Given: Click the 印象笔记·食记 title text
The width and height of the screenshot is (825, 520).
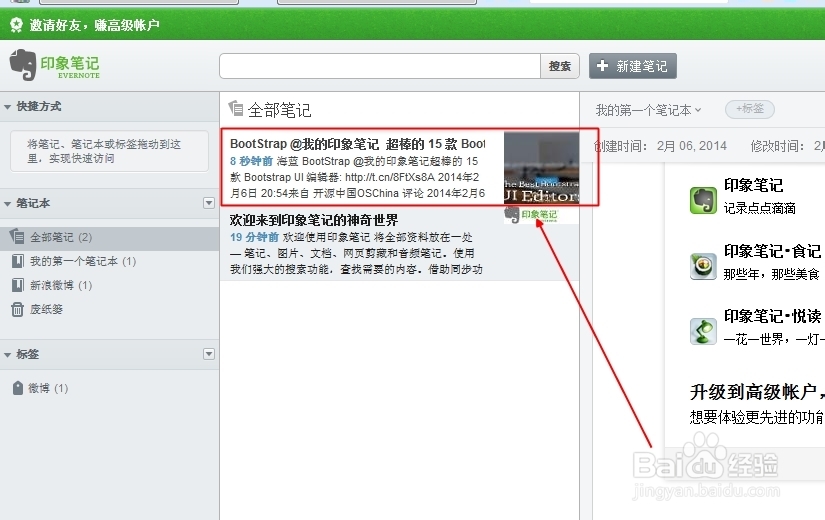Looking at the screenshot, I should pos(772,251).
